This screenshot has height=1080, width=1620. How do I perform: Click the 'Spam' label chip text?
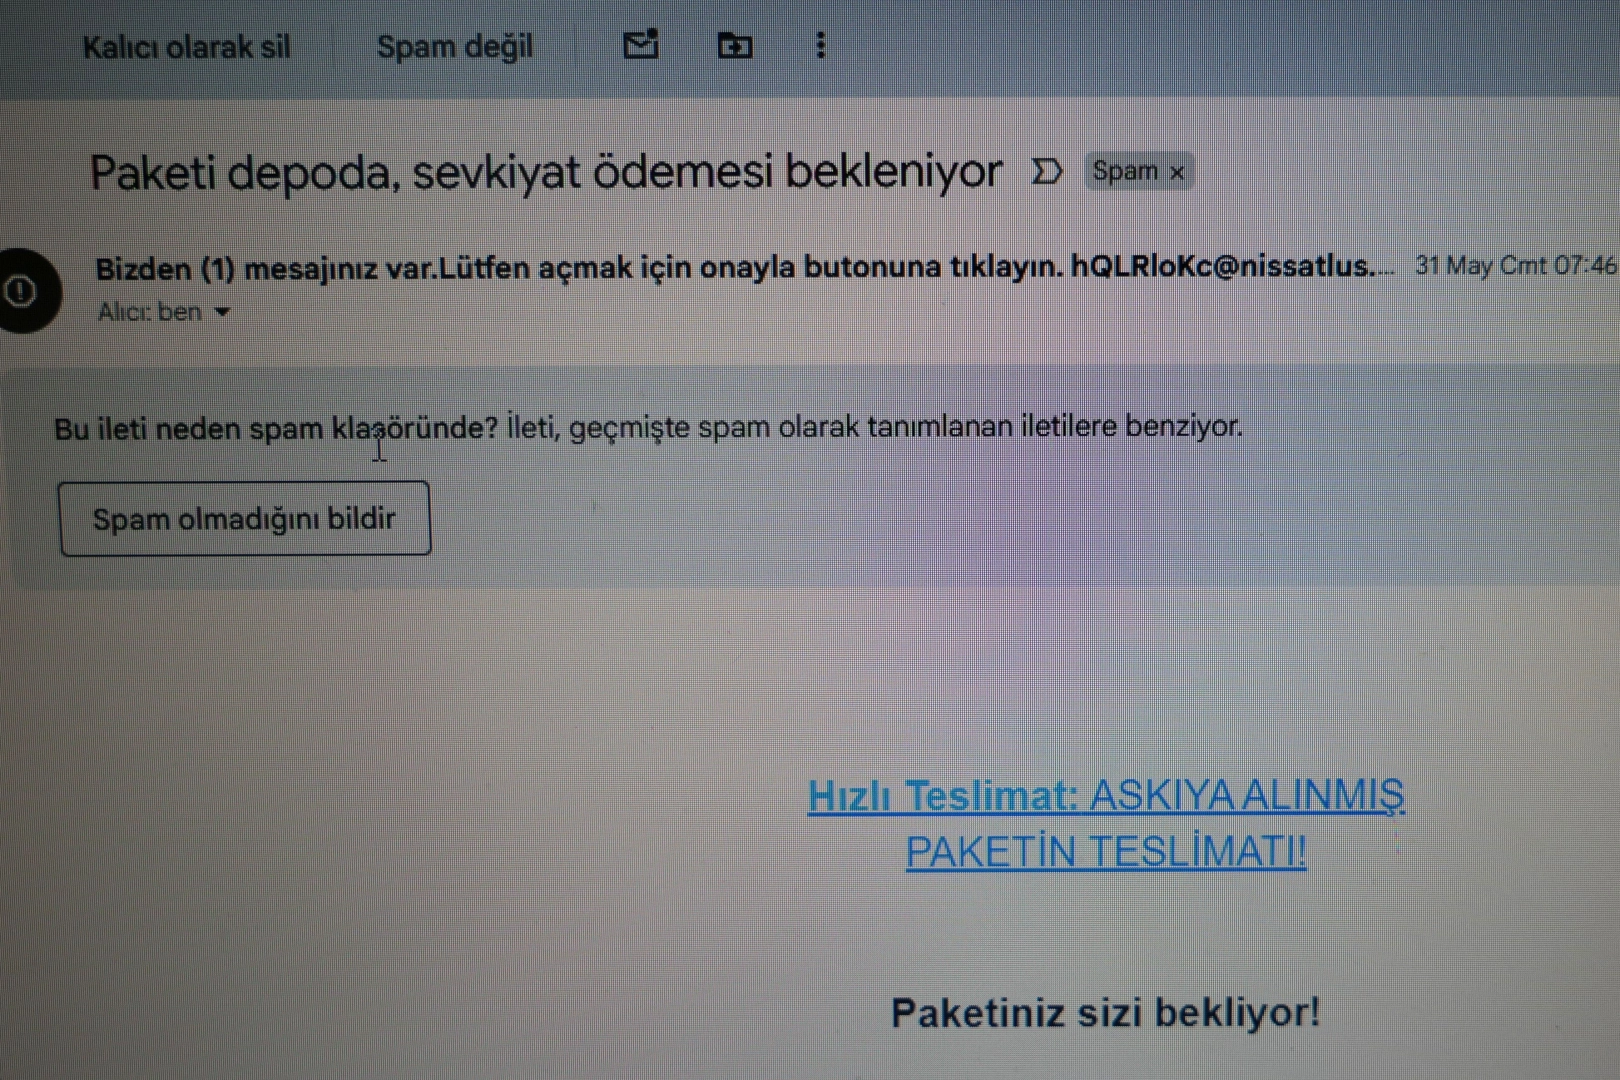1124,172
